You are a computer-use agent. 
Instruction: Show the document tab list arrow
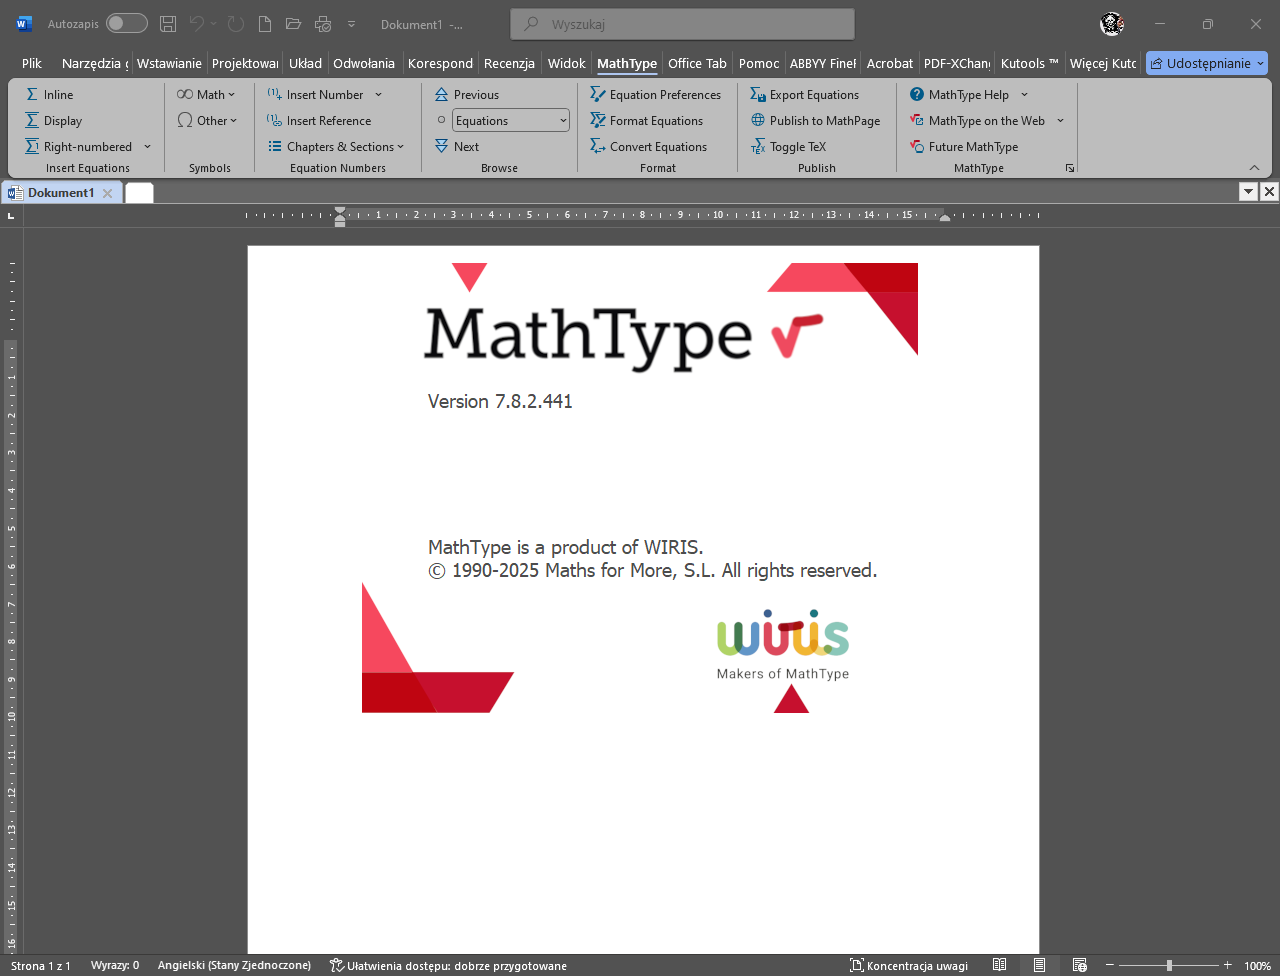[1248, 192]
